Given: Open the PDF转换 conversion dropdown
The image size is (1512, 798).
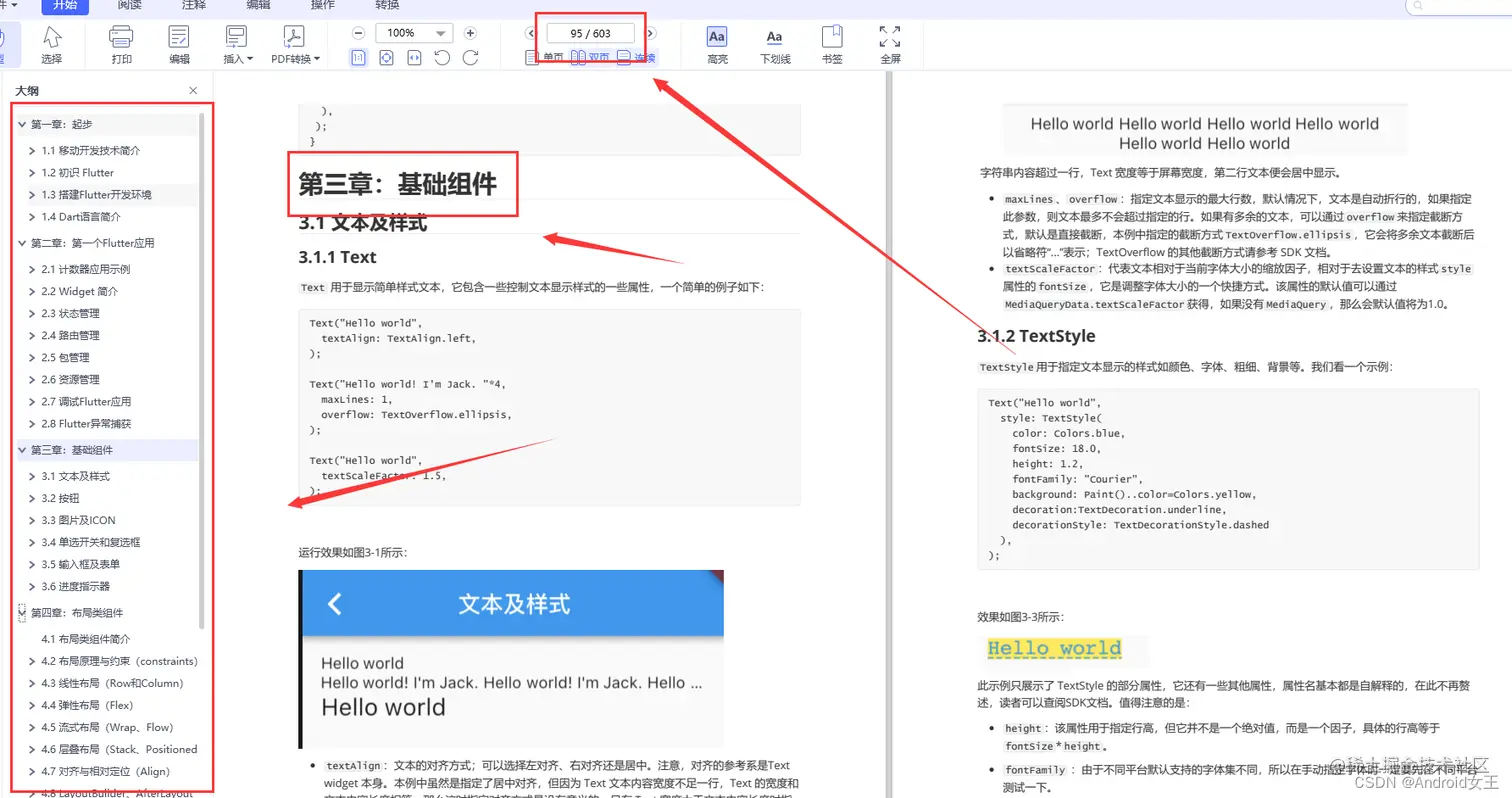Looking at the screenshot, I should pos(292,43).
